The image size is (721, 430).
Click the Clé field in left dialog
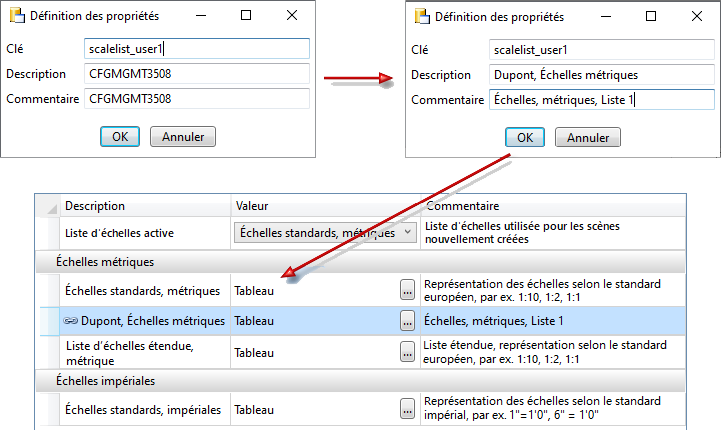pyautogui.click(x=198, y=48)
